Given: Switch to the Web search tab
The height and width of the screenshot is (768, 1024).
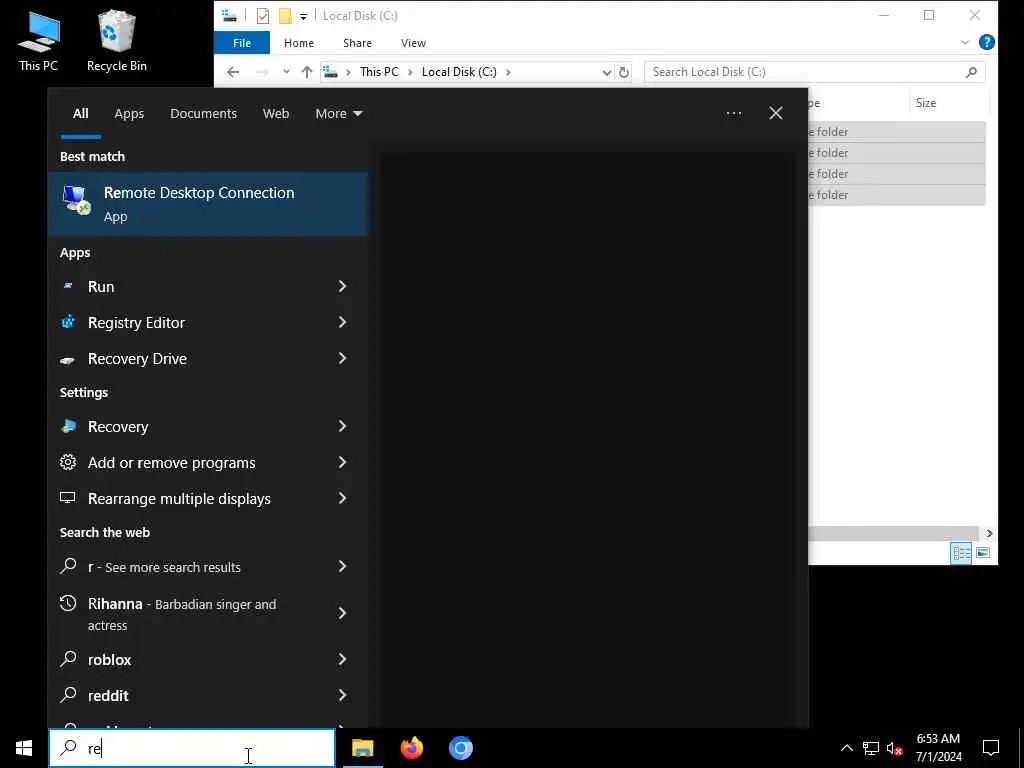Looking at the screenshot, I should pos(276,114).
